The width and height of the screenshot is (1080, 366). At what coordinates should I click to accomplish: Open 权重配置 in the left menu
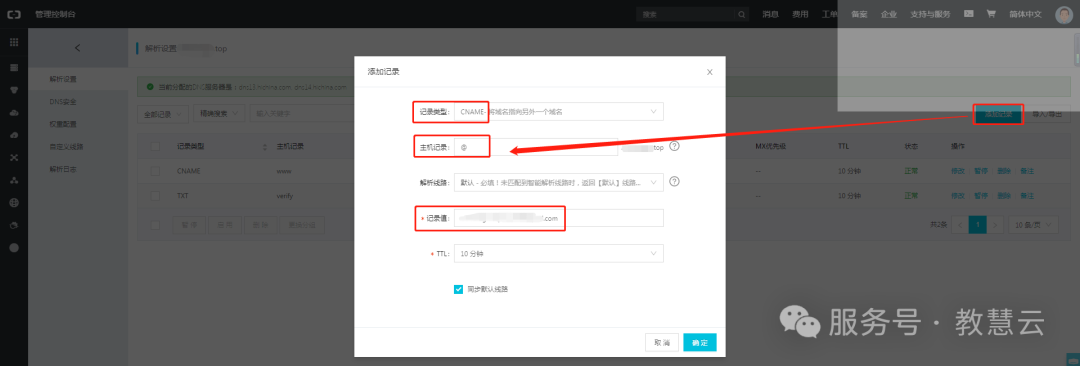[63, 124]
